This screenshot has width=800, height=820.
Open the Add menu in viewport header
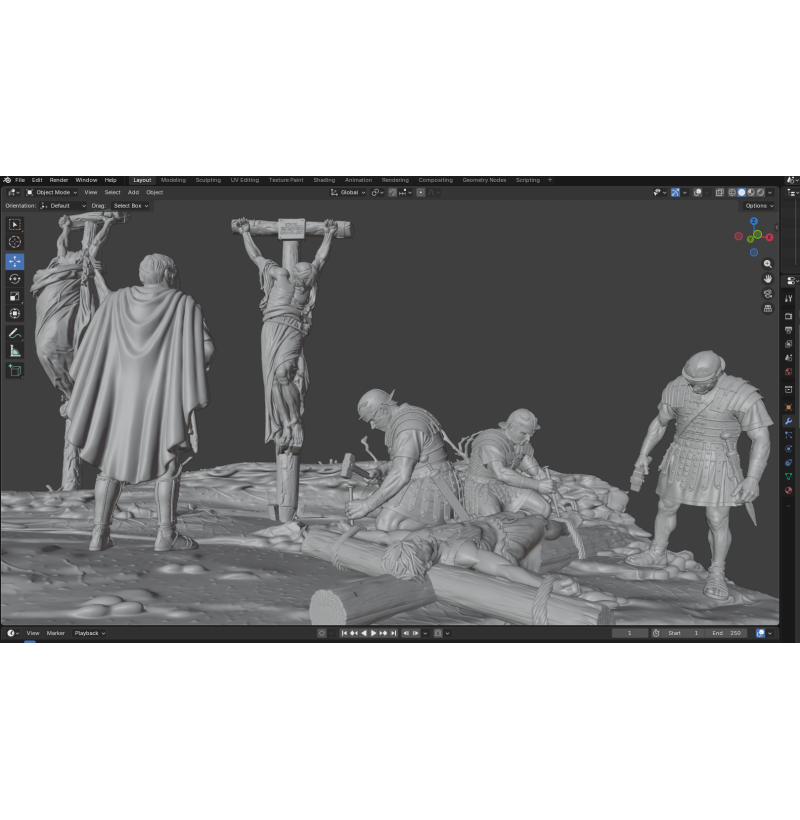click(133, 192)
